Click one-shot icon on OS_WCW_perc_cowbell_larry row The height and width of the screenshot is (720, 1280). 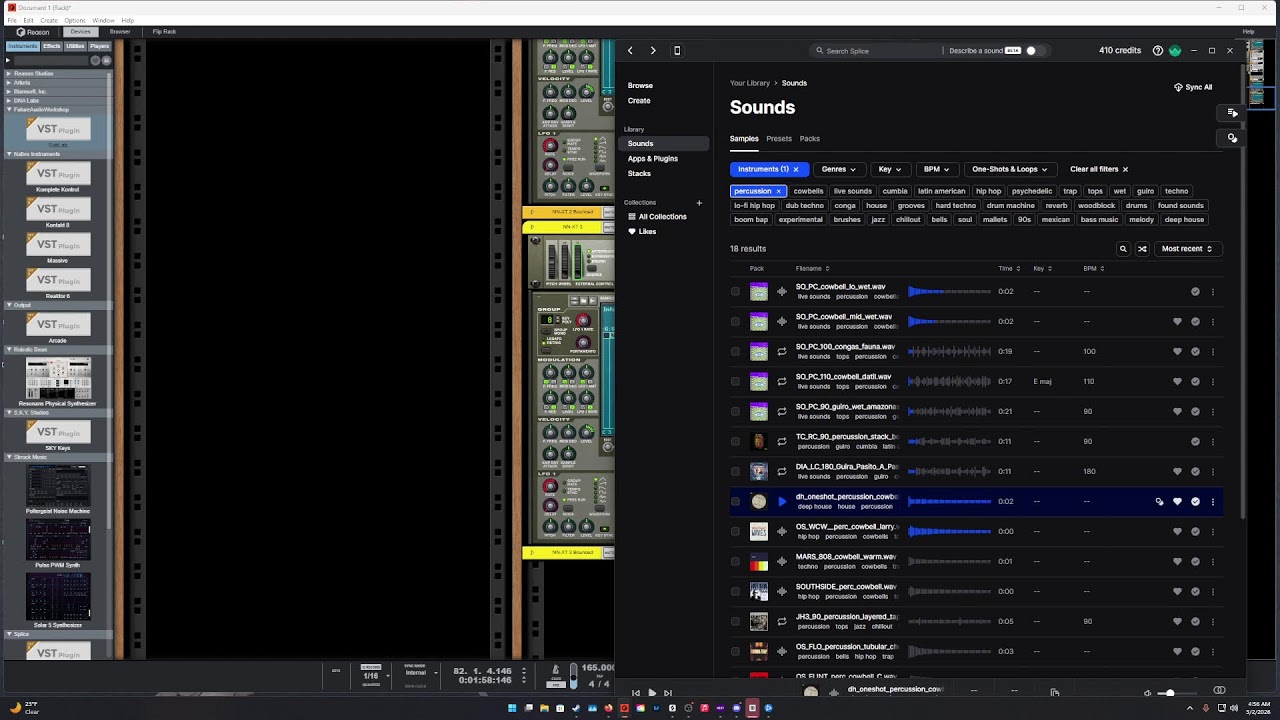point(782,531)
